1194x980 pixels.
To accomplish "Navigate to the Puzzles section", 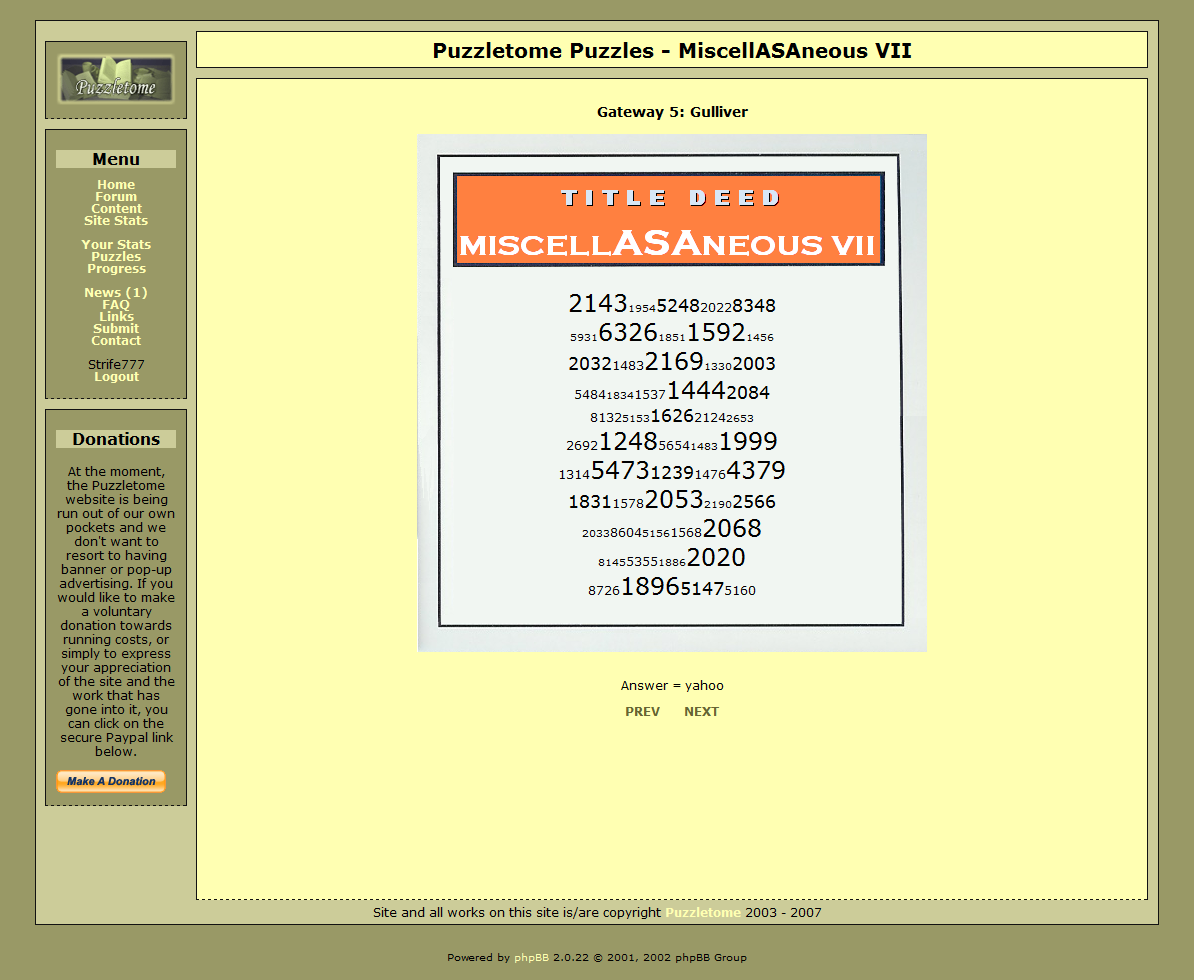I will tap(116, 257).
